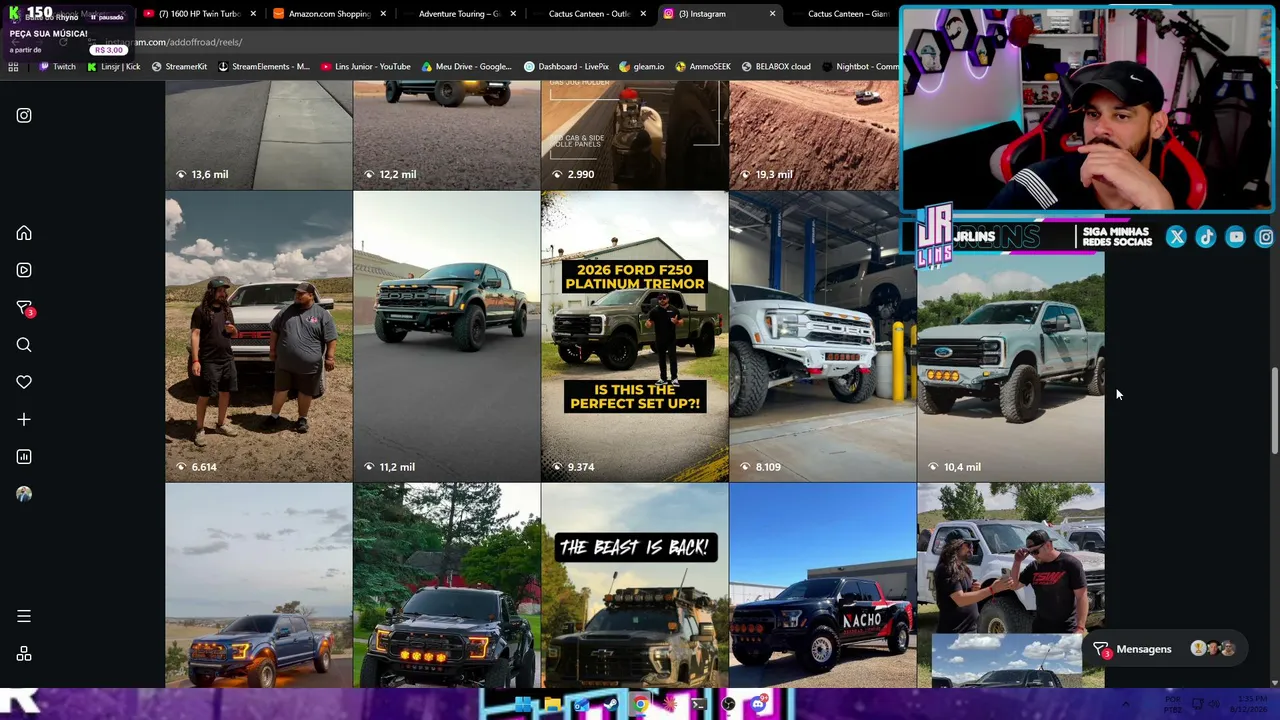
Task: Open the Dashboard - LivePix bookmark
Action: (566, 67)
